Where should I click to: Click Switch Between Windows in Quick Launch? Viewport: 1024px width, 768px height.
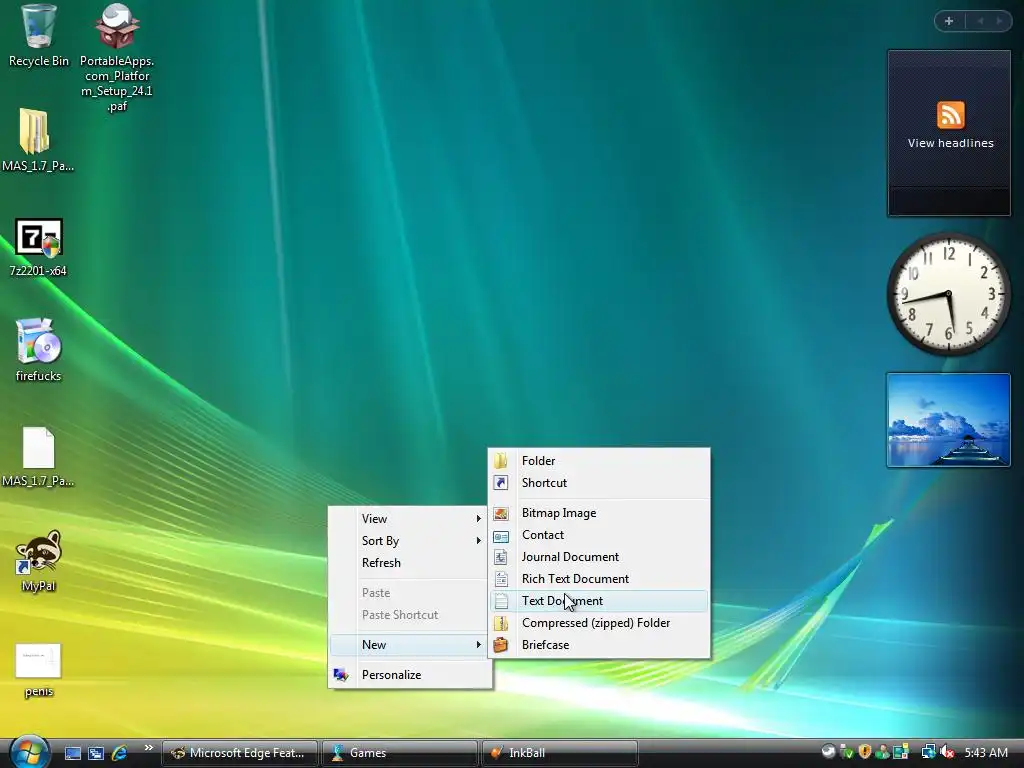(96, 753)
